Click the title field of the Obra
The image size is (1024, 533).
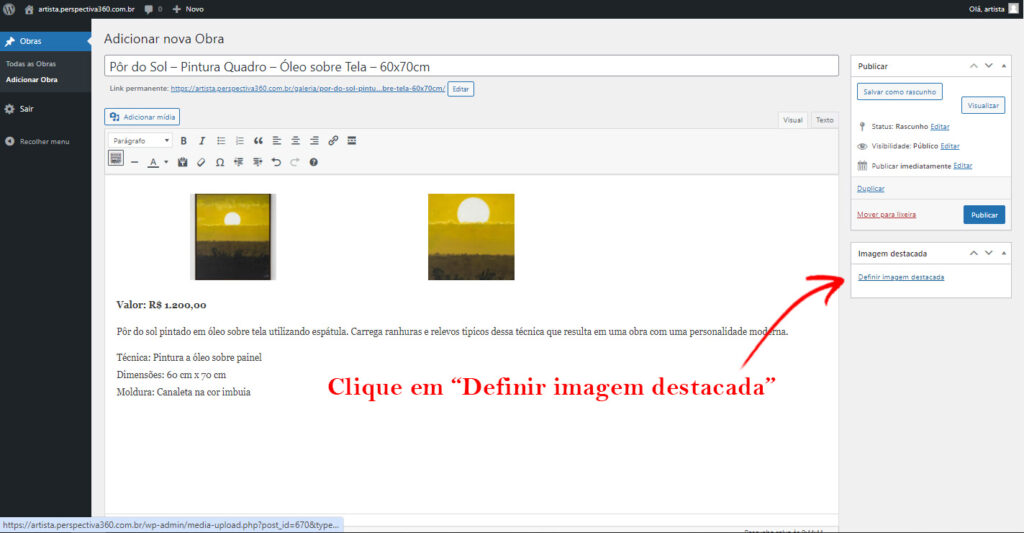[471, 66]
